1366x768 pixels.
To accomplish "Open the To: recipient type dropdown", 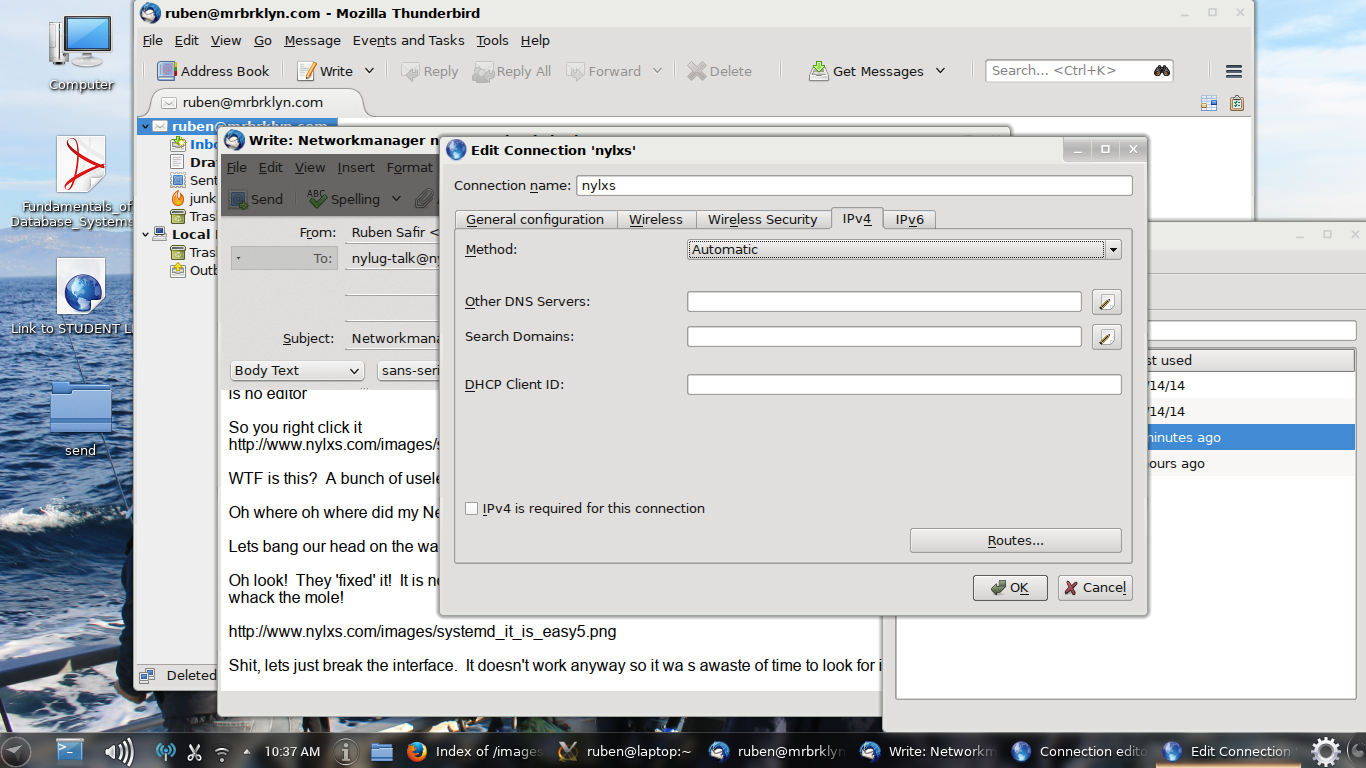I will (284, 258).
